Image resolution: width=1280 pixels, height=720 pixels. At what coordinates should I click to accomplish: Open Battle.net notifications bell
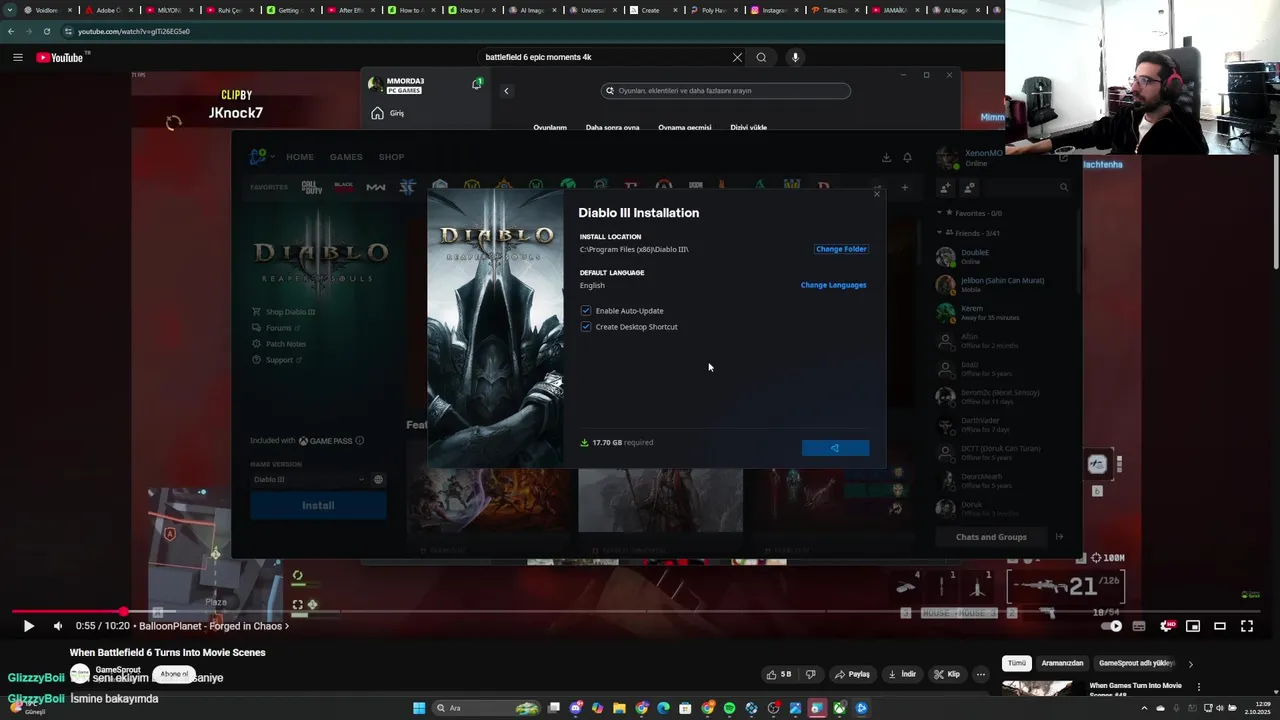tap(907, 157)
